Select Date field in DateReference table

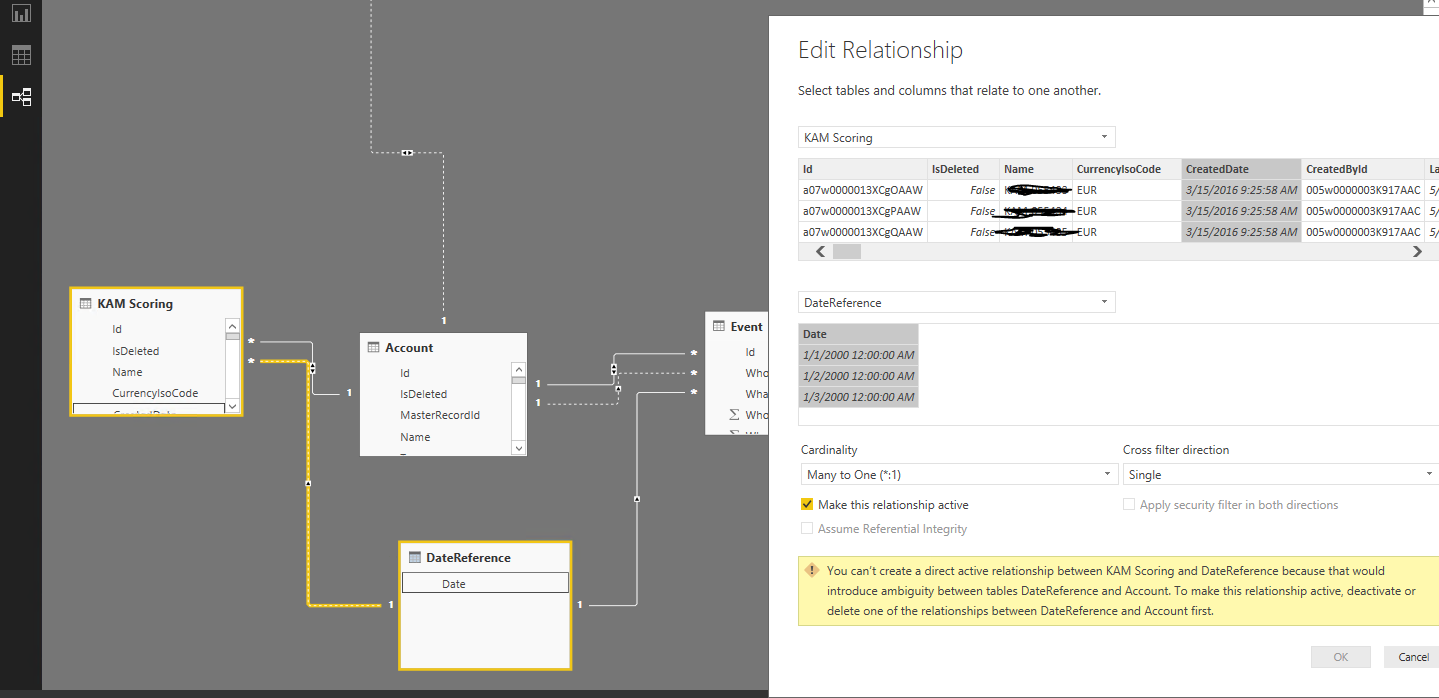(x=485, y=584)
